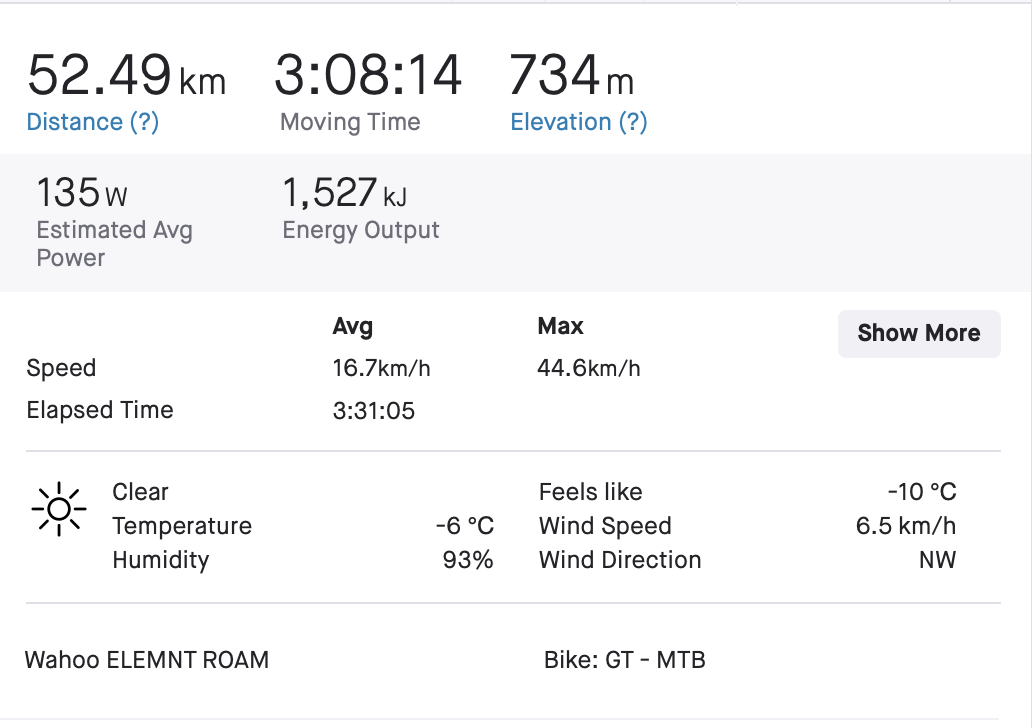This screenshot has height=728, width=1032.
Task: Open the Distance (?) help link
Action: click(x=93, y=122)
